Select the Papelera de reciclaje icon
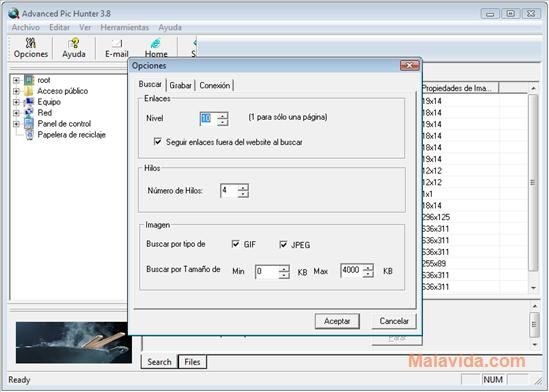 click(29, 135)
